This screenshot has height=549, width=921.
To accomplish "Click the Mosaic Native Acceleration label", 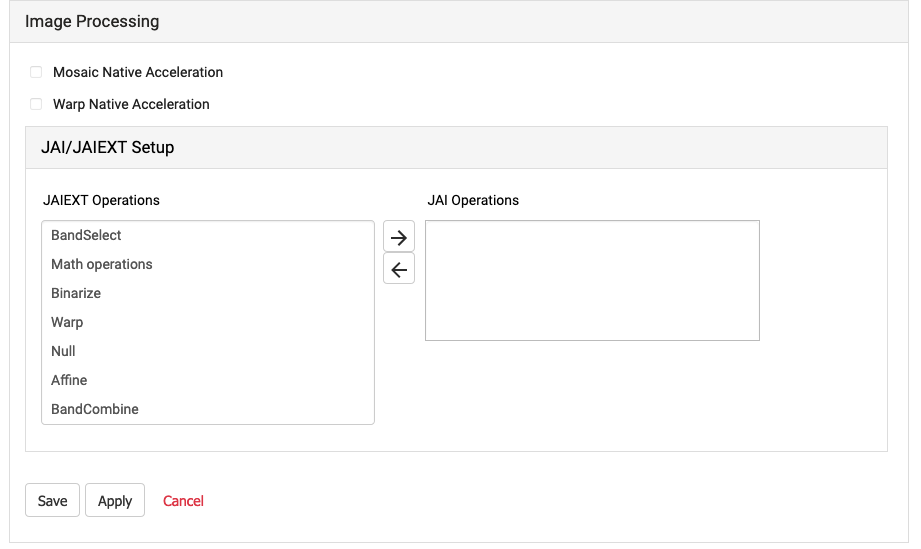I will (138, 72).
